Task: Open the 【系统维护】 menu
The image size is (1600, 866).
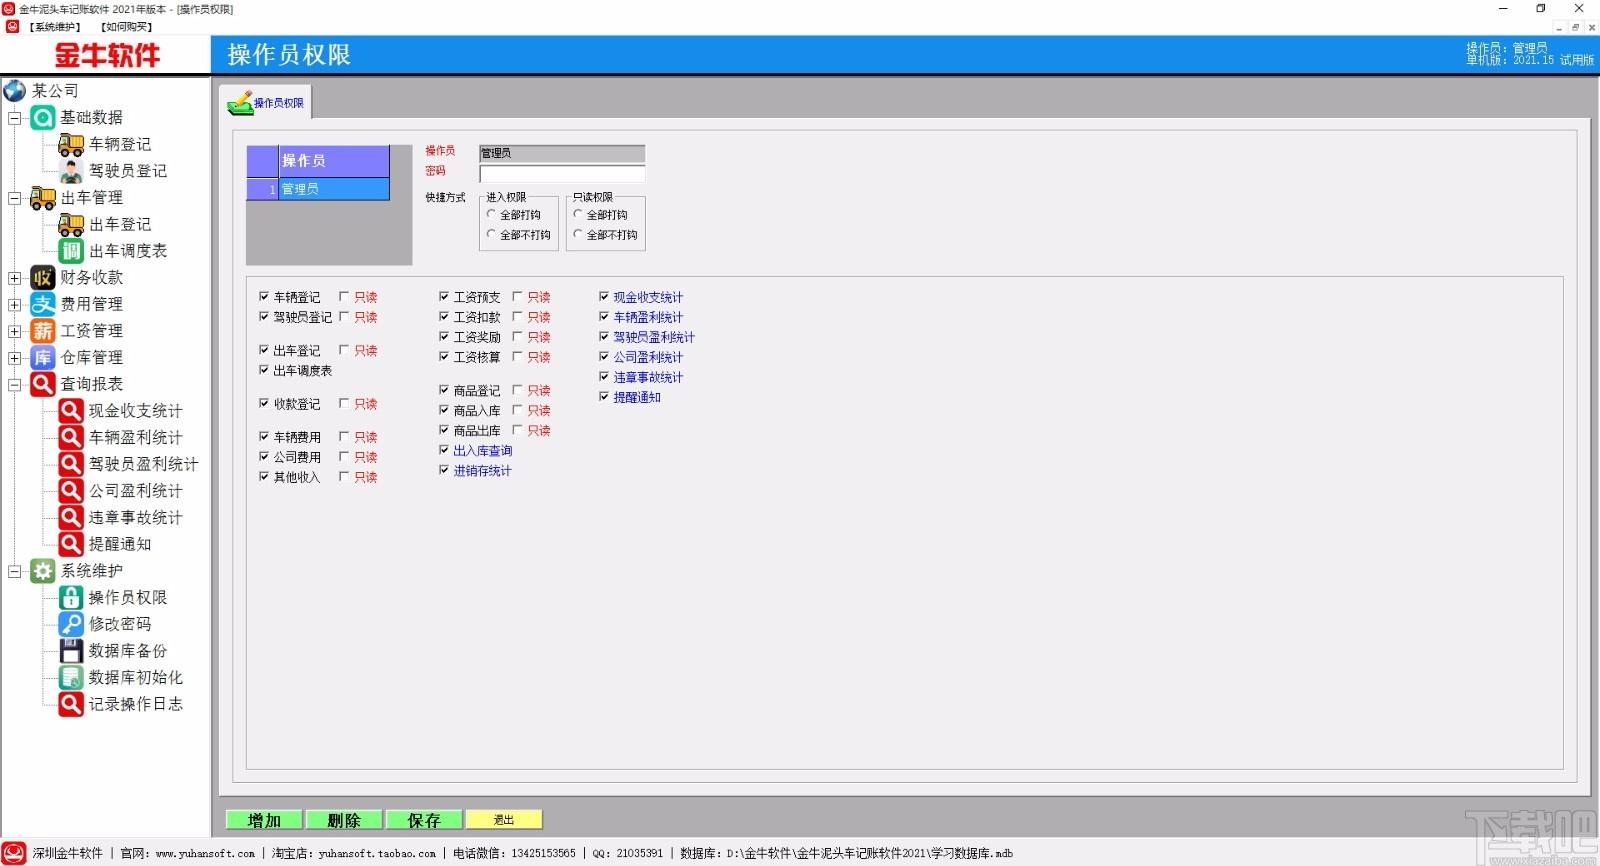Action: pyautogui.click(x=54, y=27)
